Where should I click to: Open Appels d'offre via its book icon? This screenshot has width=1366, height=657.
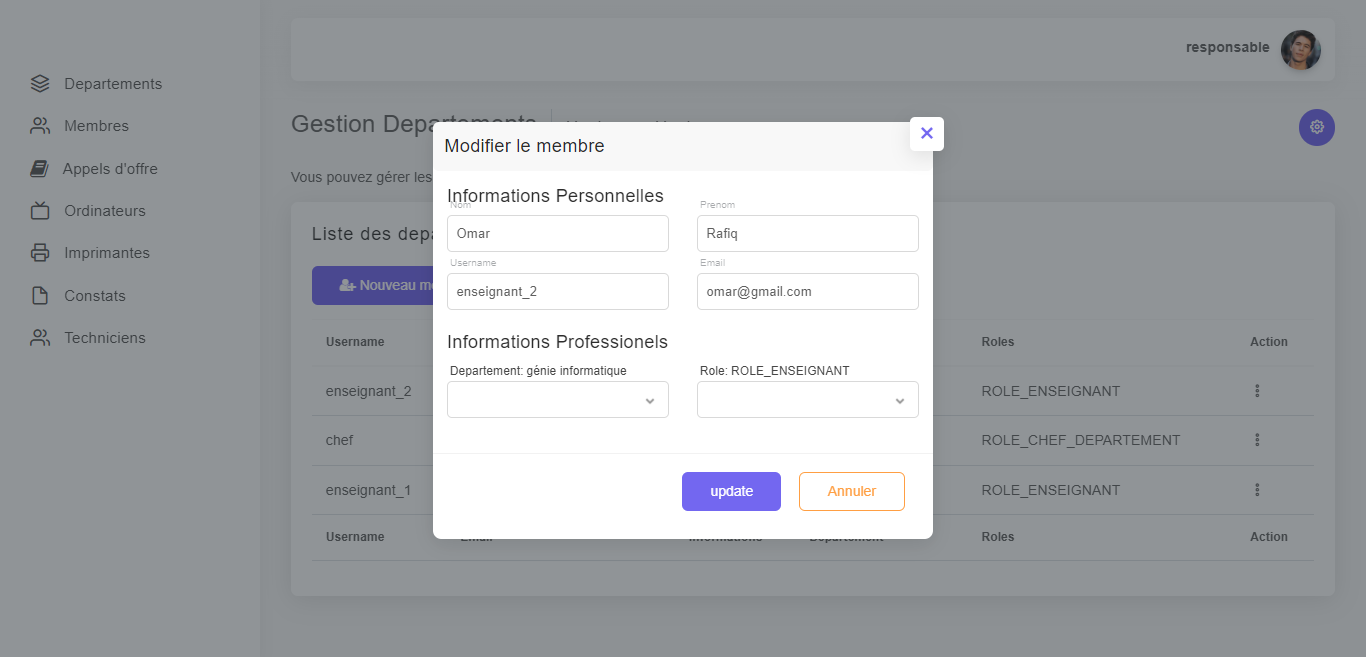click(x=39, y=168)
